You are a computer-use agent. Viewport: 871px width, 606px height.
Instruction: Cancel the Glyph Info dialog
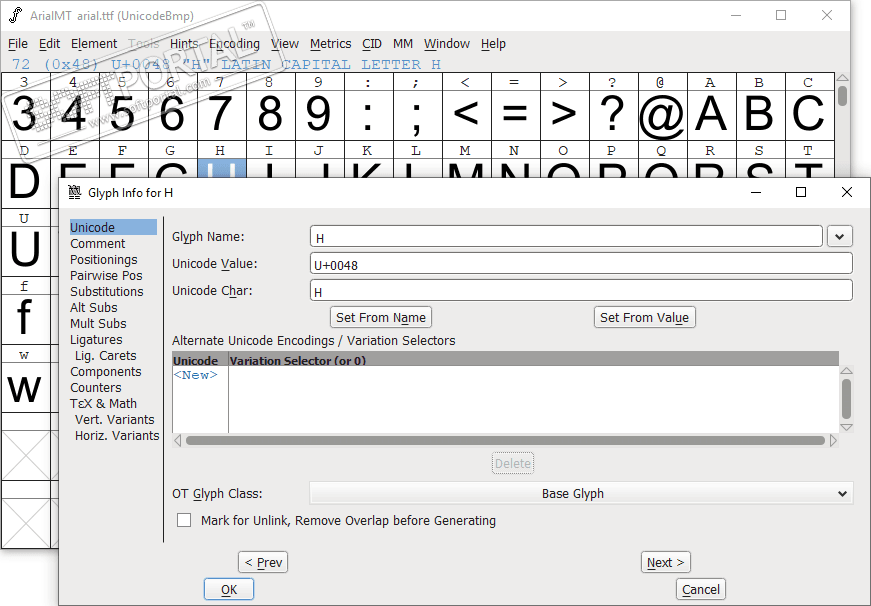(x=700, y=589)
